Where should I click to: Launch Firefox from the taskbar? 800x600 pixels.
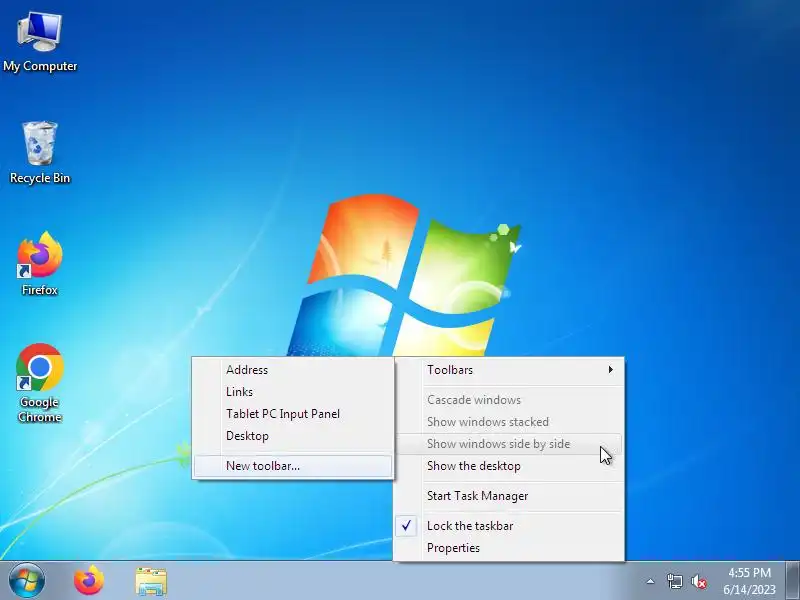89,581
